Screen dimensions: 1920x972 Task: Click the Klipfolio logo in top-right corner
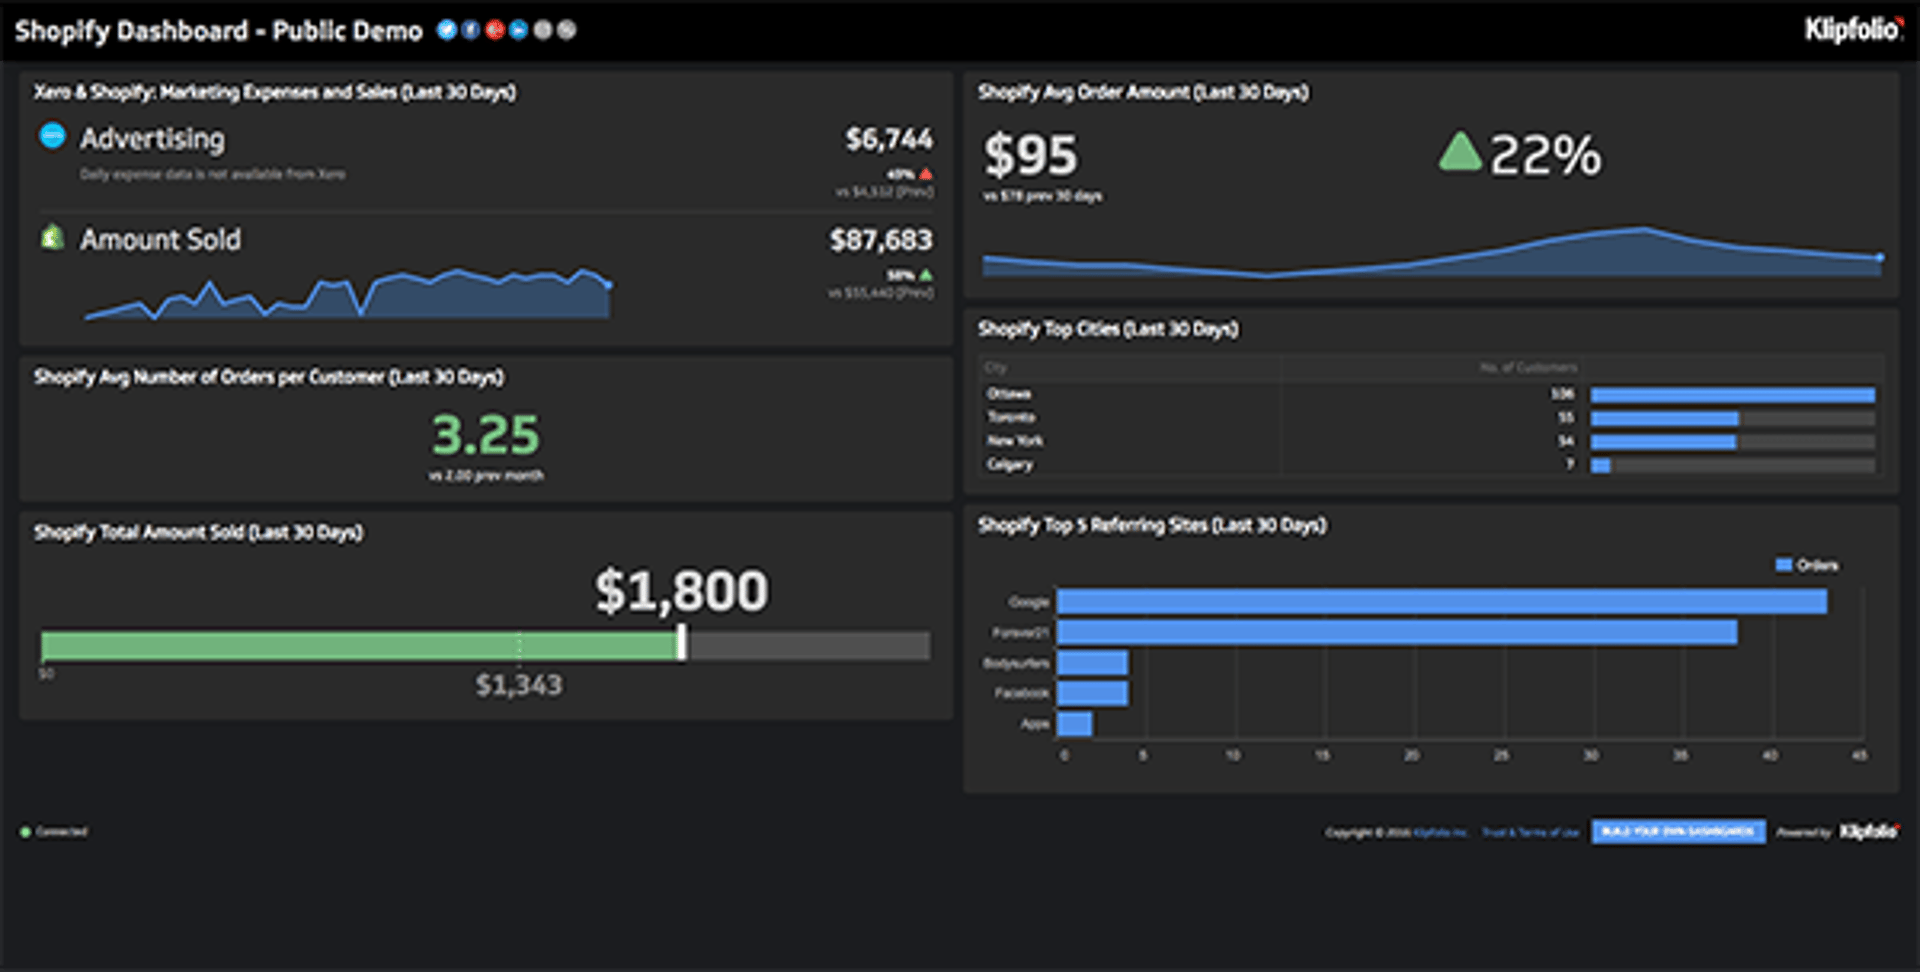1853,30
